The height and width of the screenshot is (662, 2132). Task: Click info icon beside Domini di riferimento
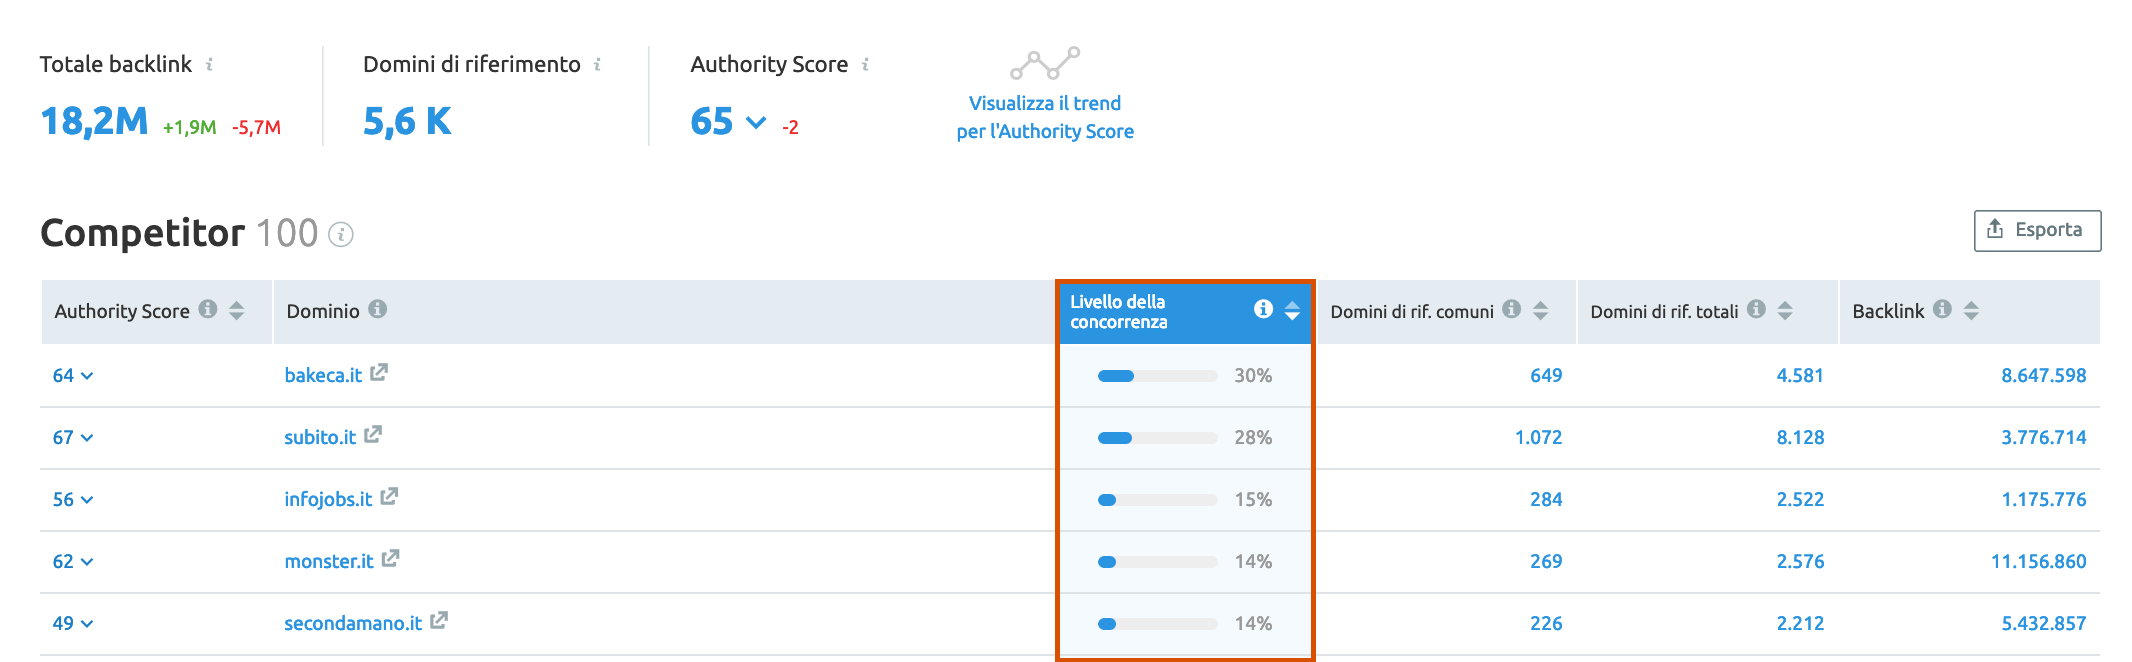coord(597,65)
